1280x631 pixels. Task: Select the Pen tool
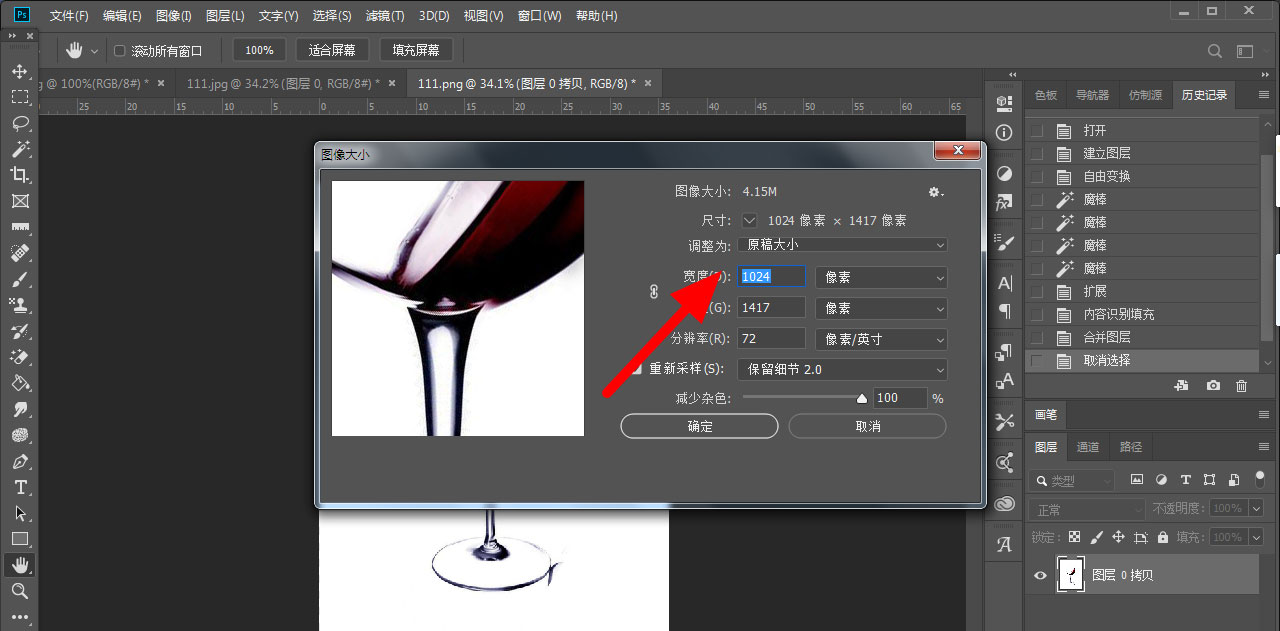tap(20, 461)
